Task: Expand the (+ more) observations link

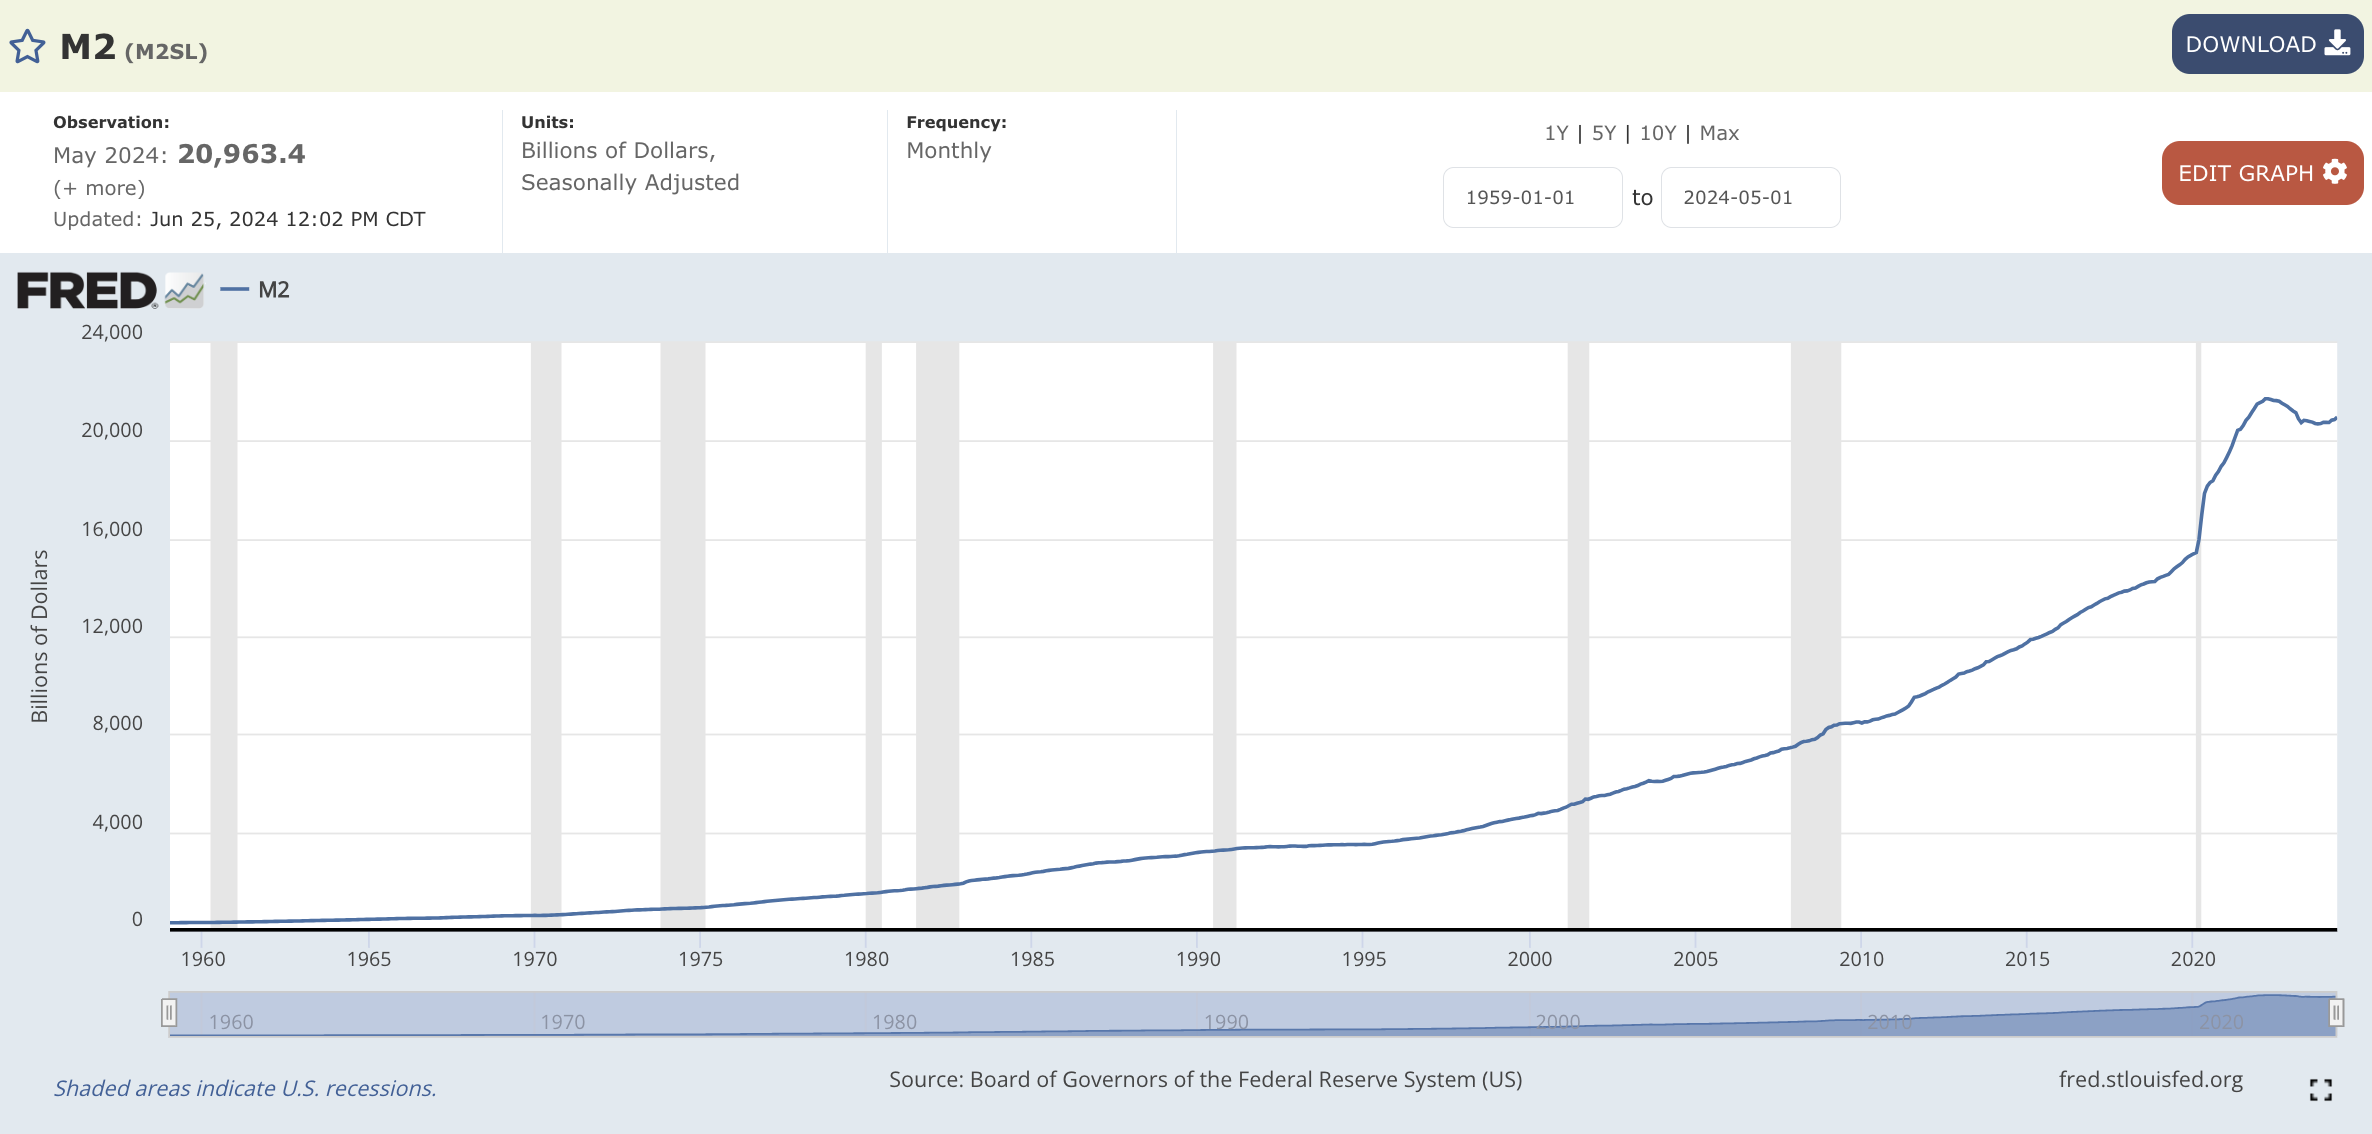Action: (99, 188)
